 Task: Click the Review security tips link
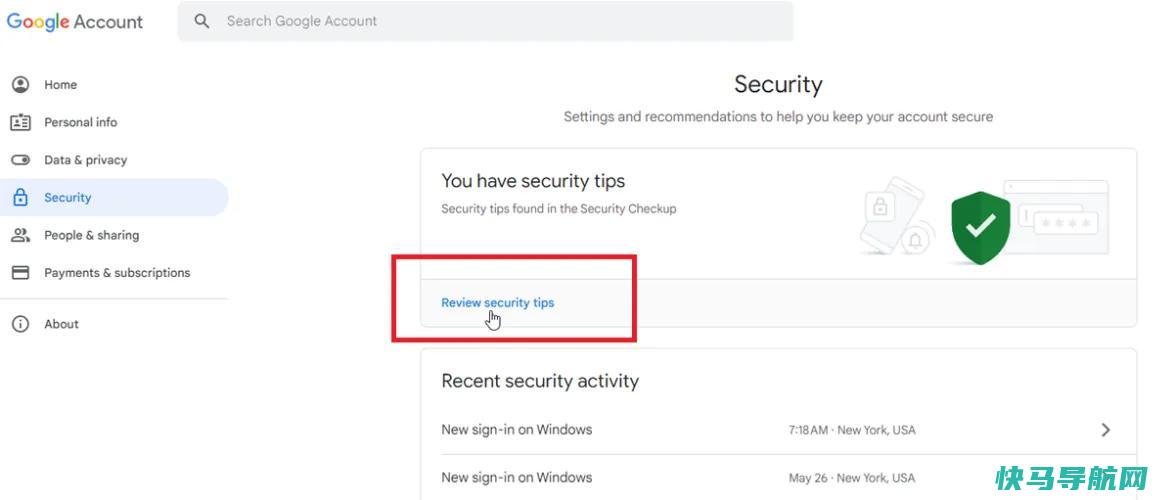click(498, 302)
